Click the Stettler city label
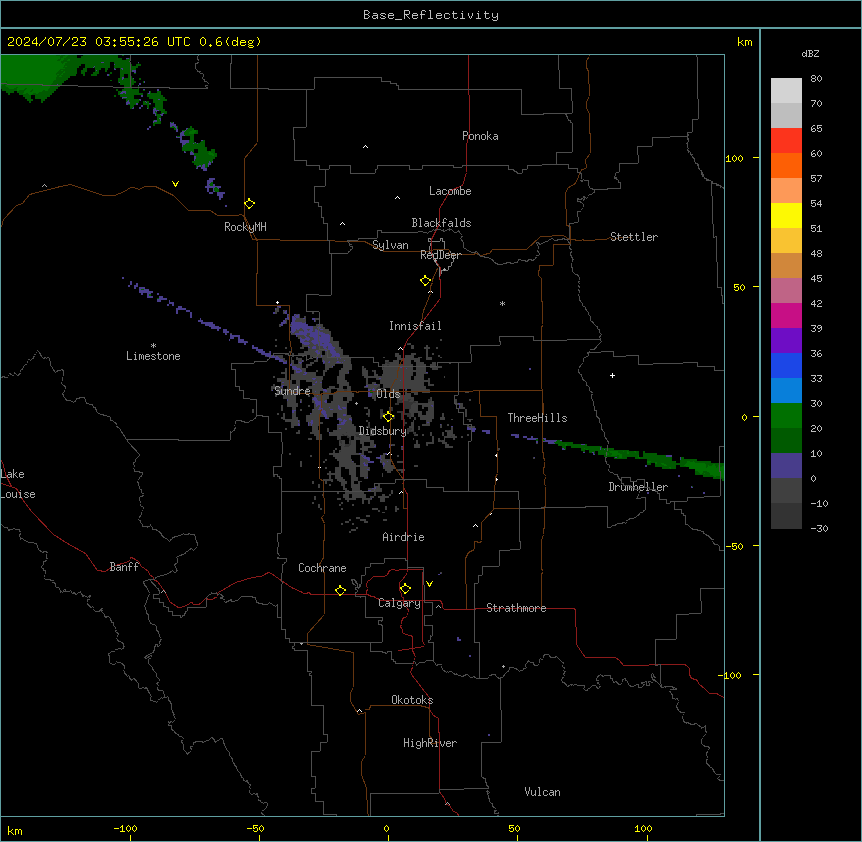This screenshot has height=842, width=862. 634,237
